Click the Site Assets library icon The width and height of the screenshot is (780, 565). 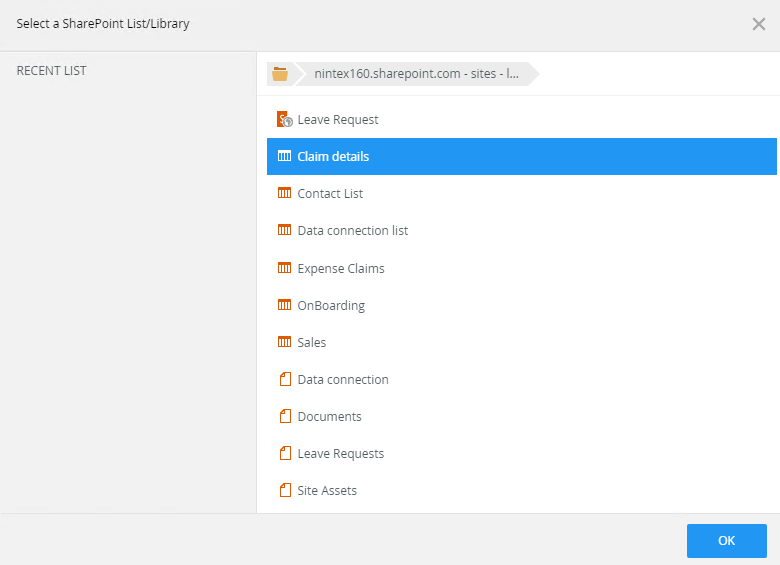(x=284, y=490)
